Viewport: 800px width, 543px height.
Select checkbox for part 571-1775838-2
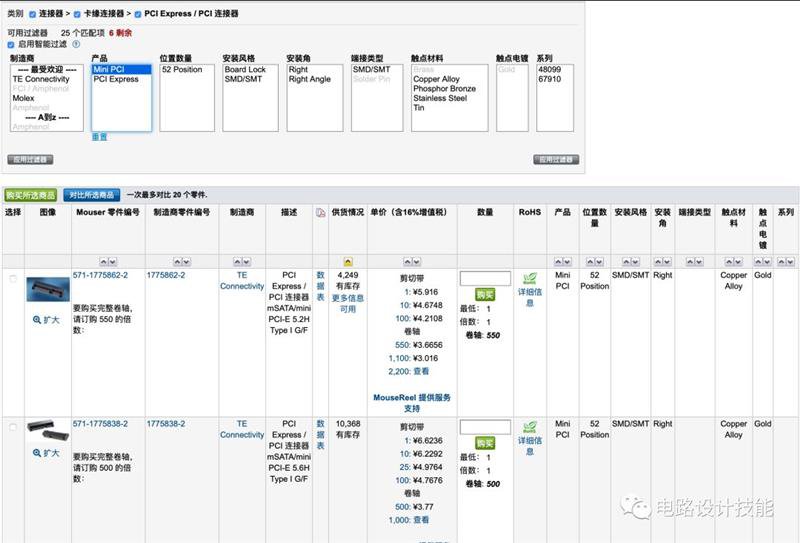pyautogui.click(x=13, y=427)
